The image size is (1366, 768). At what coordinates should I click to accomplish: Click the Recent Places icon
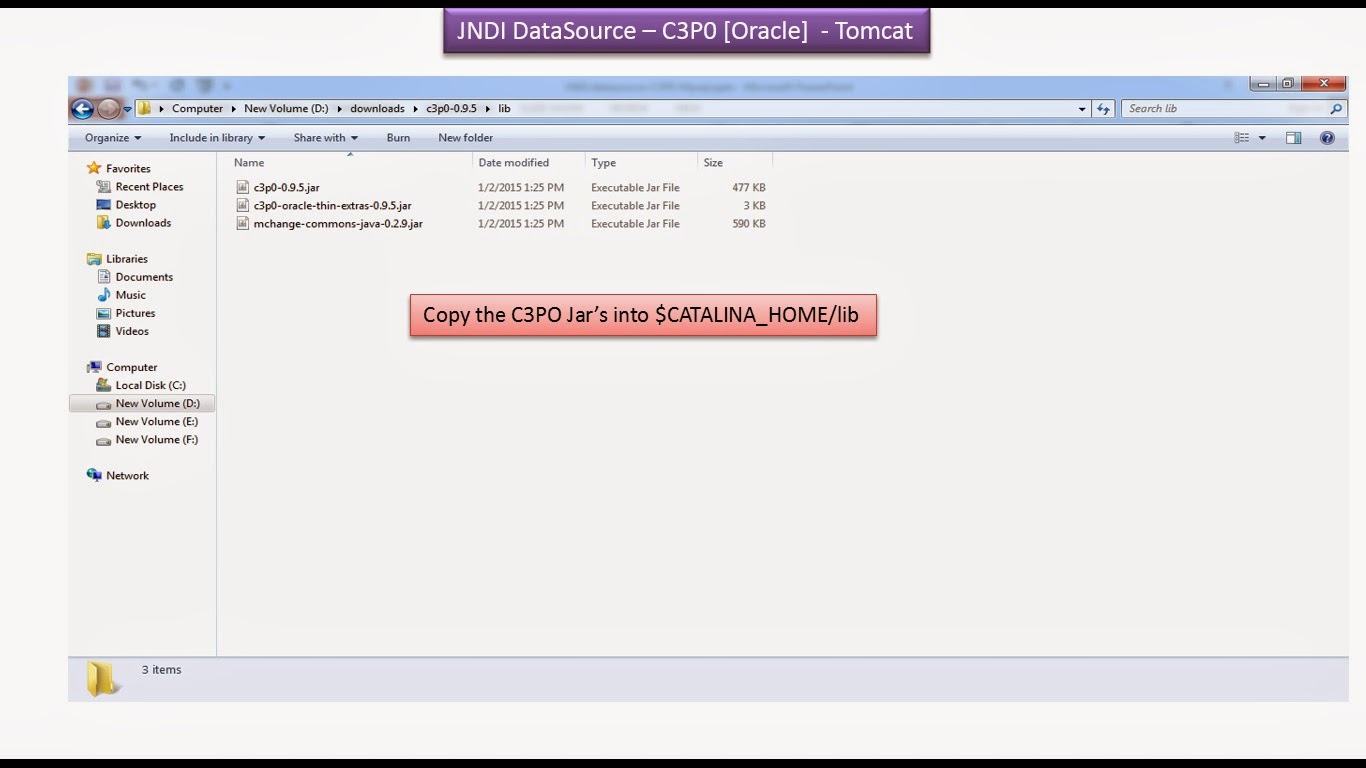(x=103, y=187)
